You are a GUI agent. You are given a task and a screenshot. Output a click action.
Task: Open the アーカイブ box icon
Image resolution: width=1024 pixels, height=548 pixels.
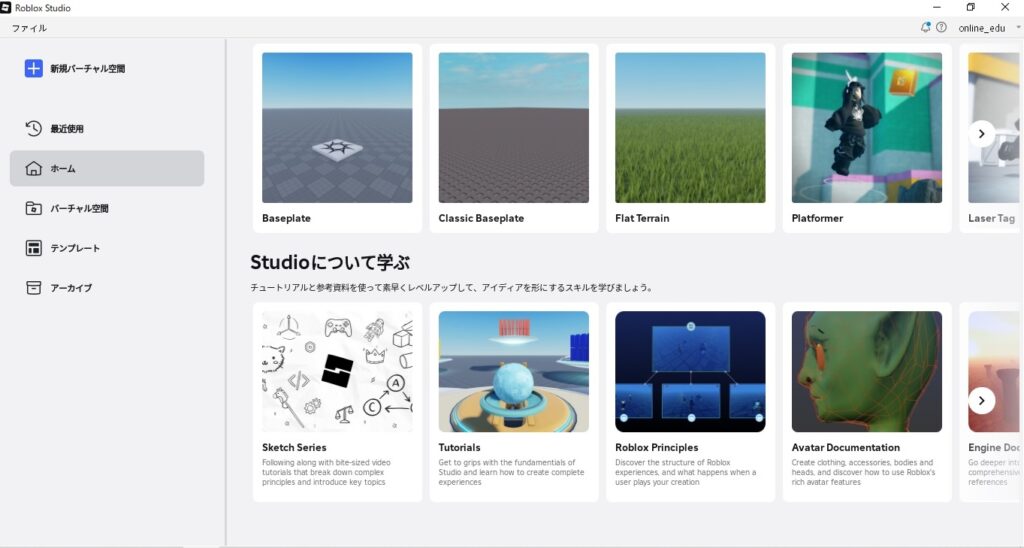point(34,288)
